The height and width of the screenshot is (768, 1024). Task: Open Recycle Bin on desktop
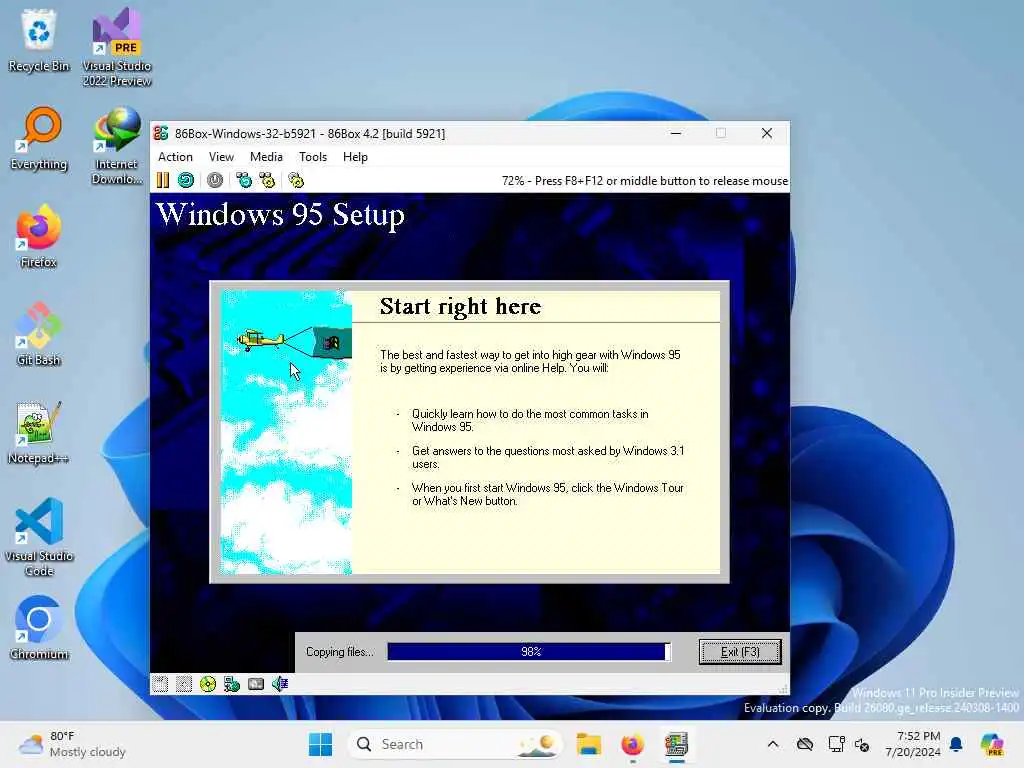(x=39, y=40)
